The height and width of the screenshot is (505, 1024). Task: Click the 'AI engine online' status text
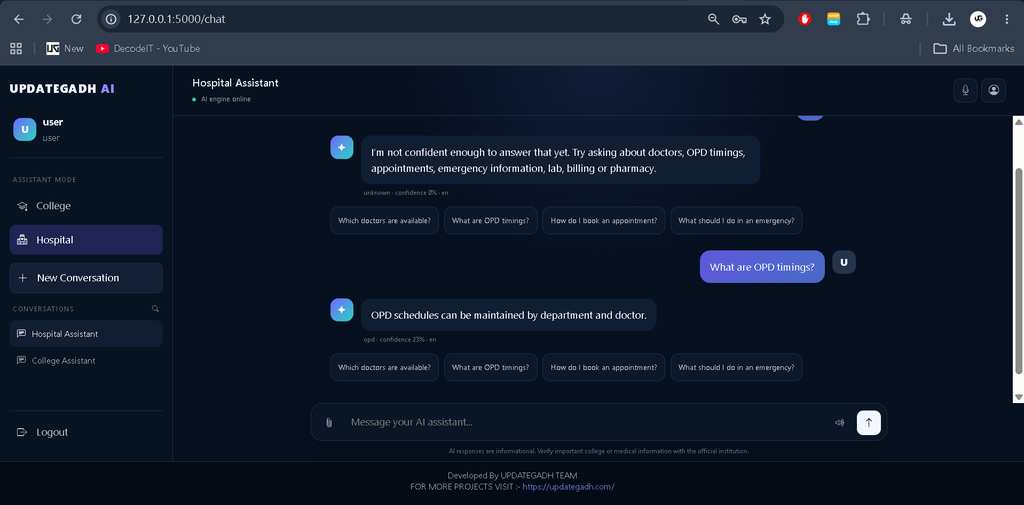click(226, 99)
